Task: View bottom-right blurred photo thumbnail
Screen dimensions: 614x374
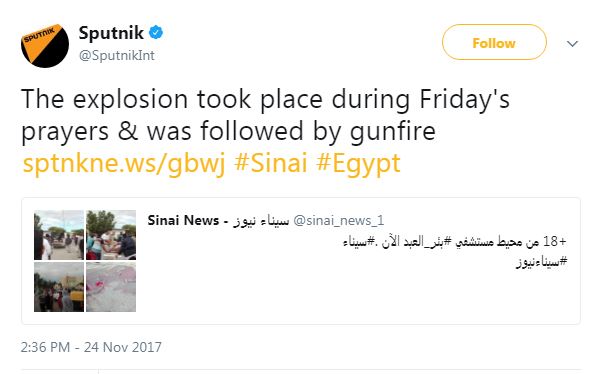Action: tap(111, 287)
